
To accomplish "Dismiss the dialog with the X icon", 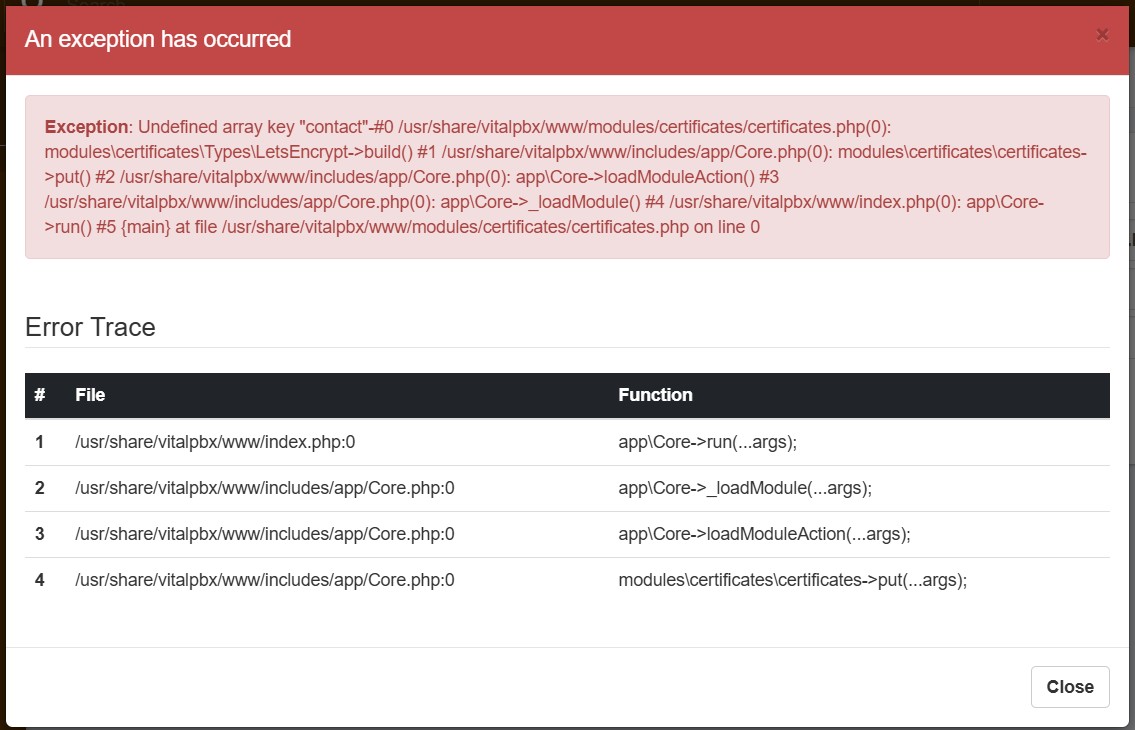I will pyautogui.click(x=1102, y=35).
